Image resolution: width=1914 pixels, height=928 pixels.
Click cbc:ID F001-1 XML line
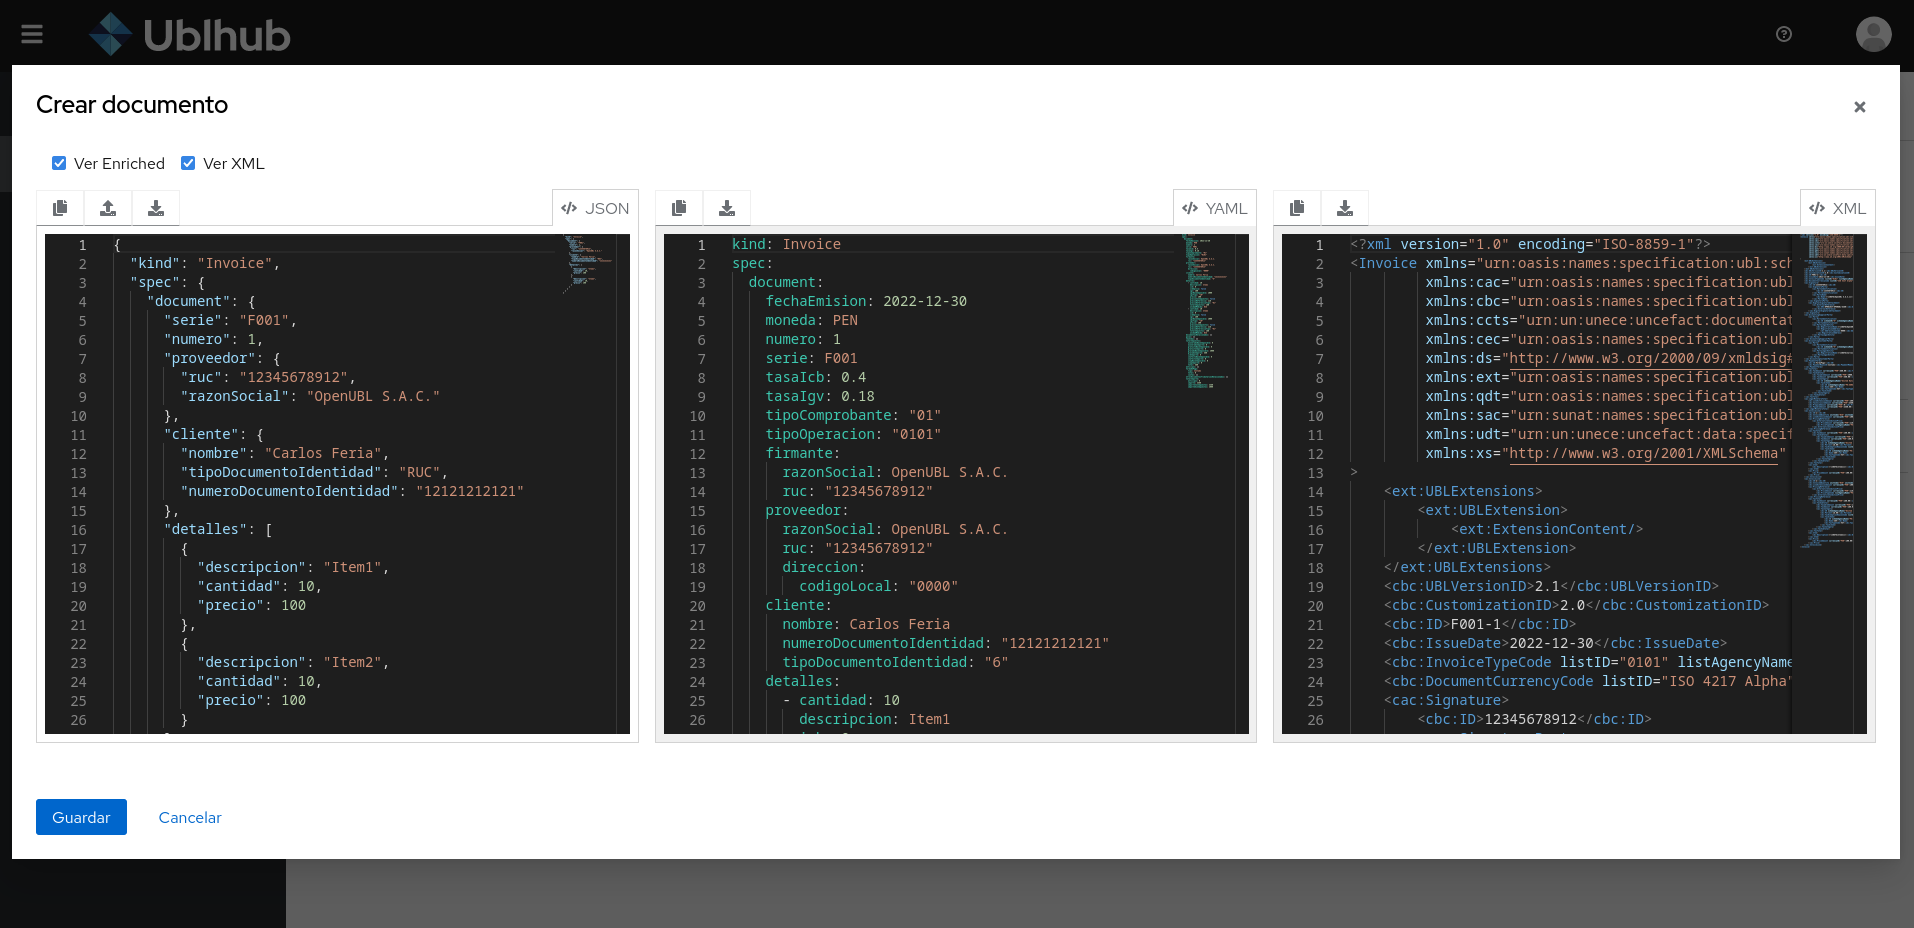(x=1480, y=624)
